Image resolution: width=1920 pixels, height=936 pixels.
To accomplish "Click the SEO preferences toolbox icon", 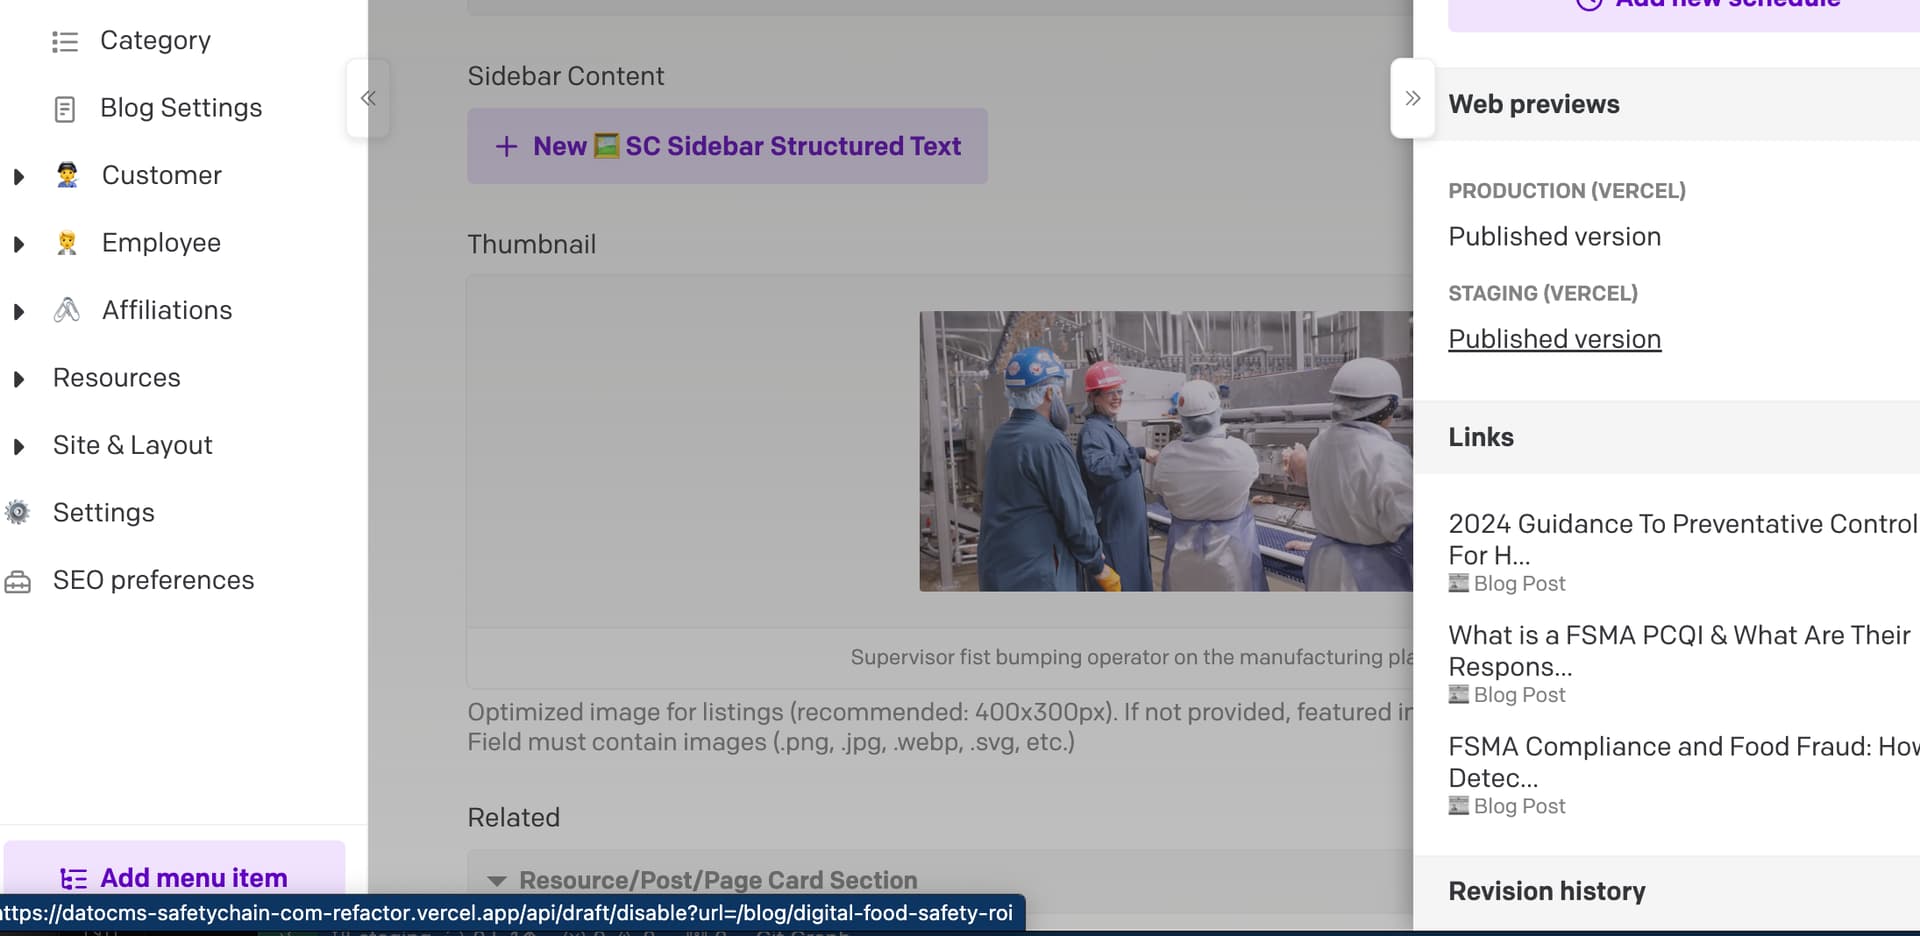I will tap(18, 581).
